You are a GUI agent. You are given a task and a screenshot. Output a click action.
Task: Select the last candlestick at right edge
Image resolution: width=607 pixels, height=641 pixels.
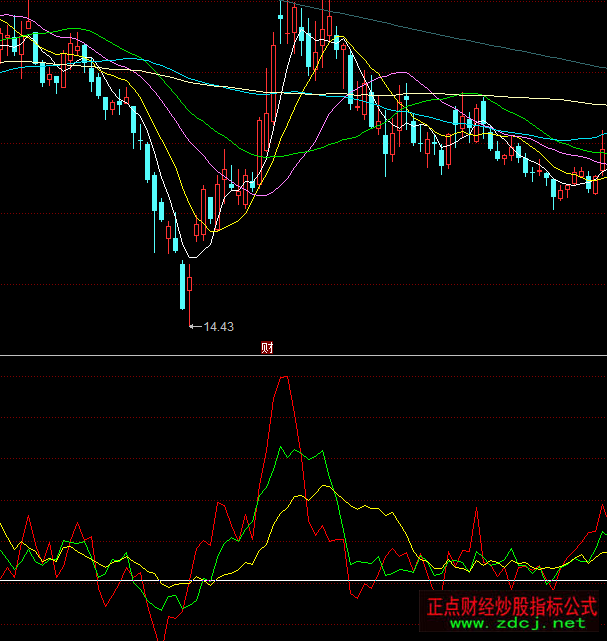602,160
